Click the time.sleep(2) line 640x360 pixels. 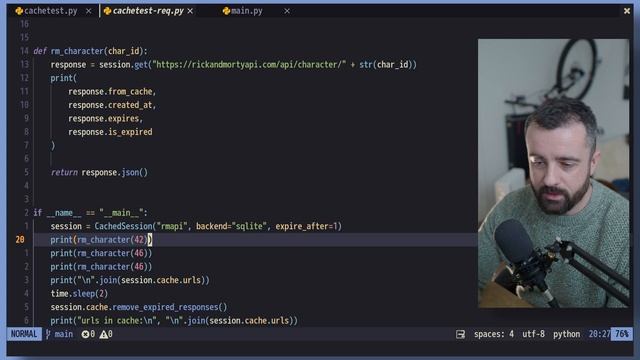click(x=79, y=293)
